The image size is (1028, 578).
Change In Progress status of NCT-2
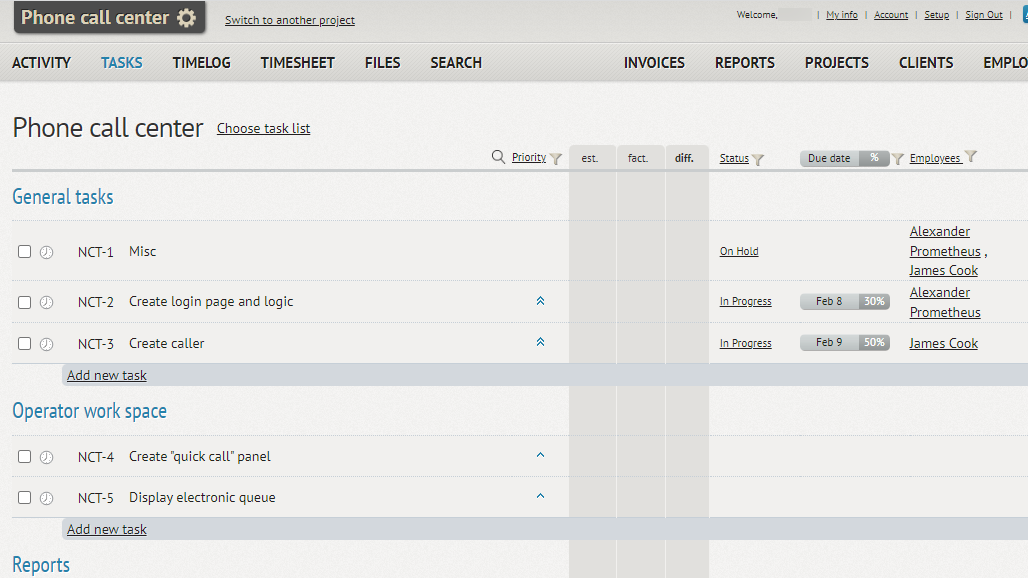(x=745, y=301)
